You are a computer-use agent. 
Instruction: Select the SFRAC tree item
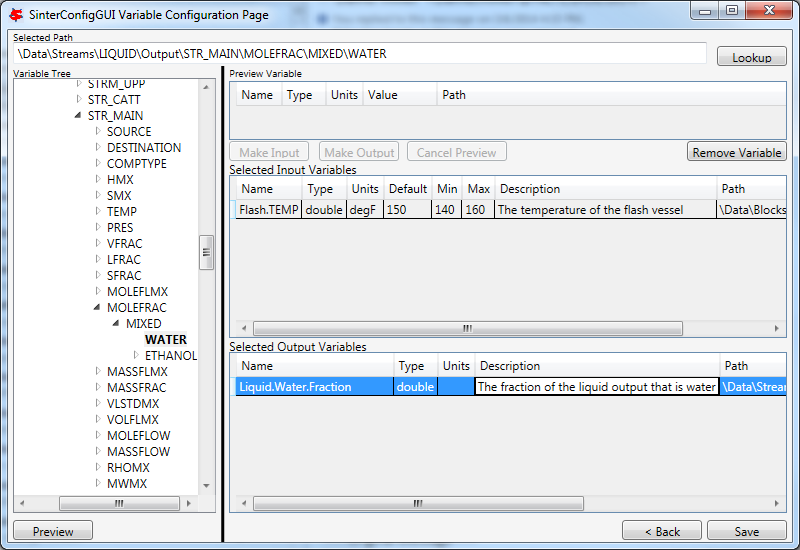pyautogui.click(x=124, y=276)
